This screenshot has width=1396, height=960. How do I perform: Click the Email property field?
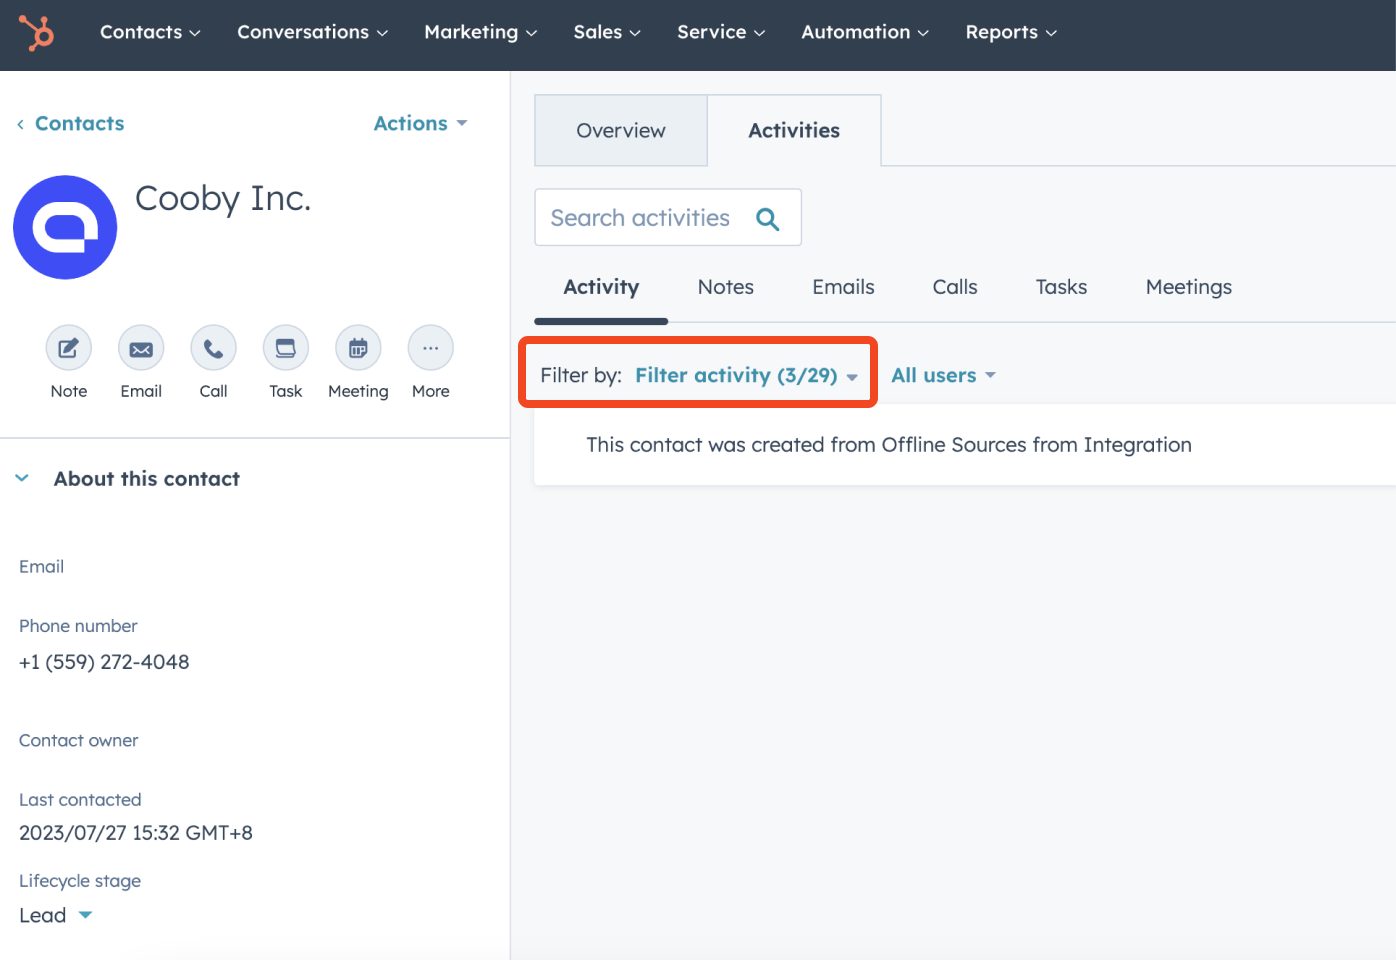41,567
